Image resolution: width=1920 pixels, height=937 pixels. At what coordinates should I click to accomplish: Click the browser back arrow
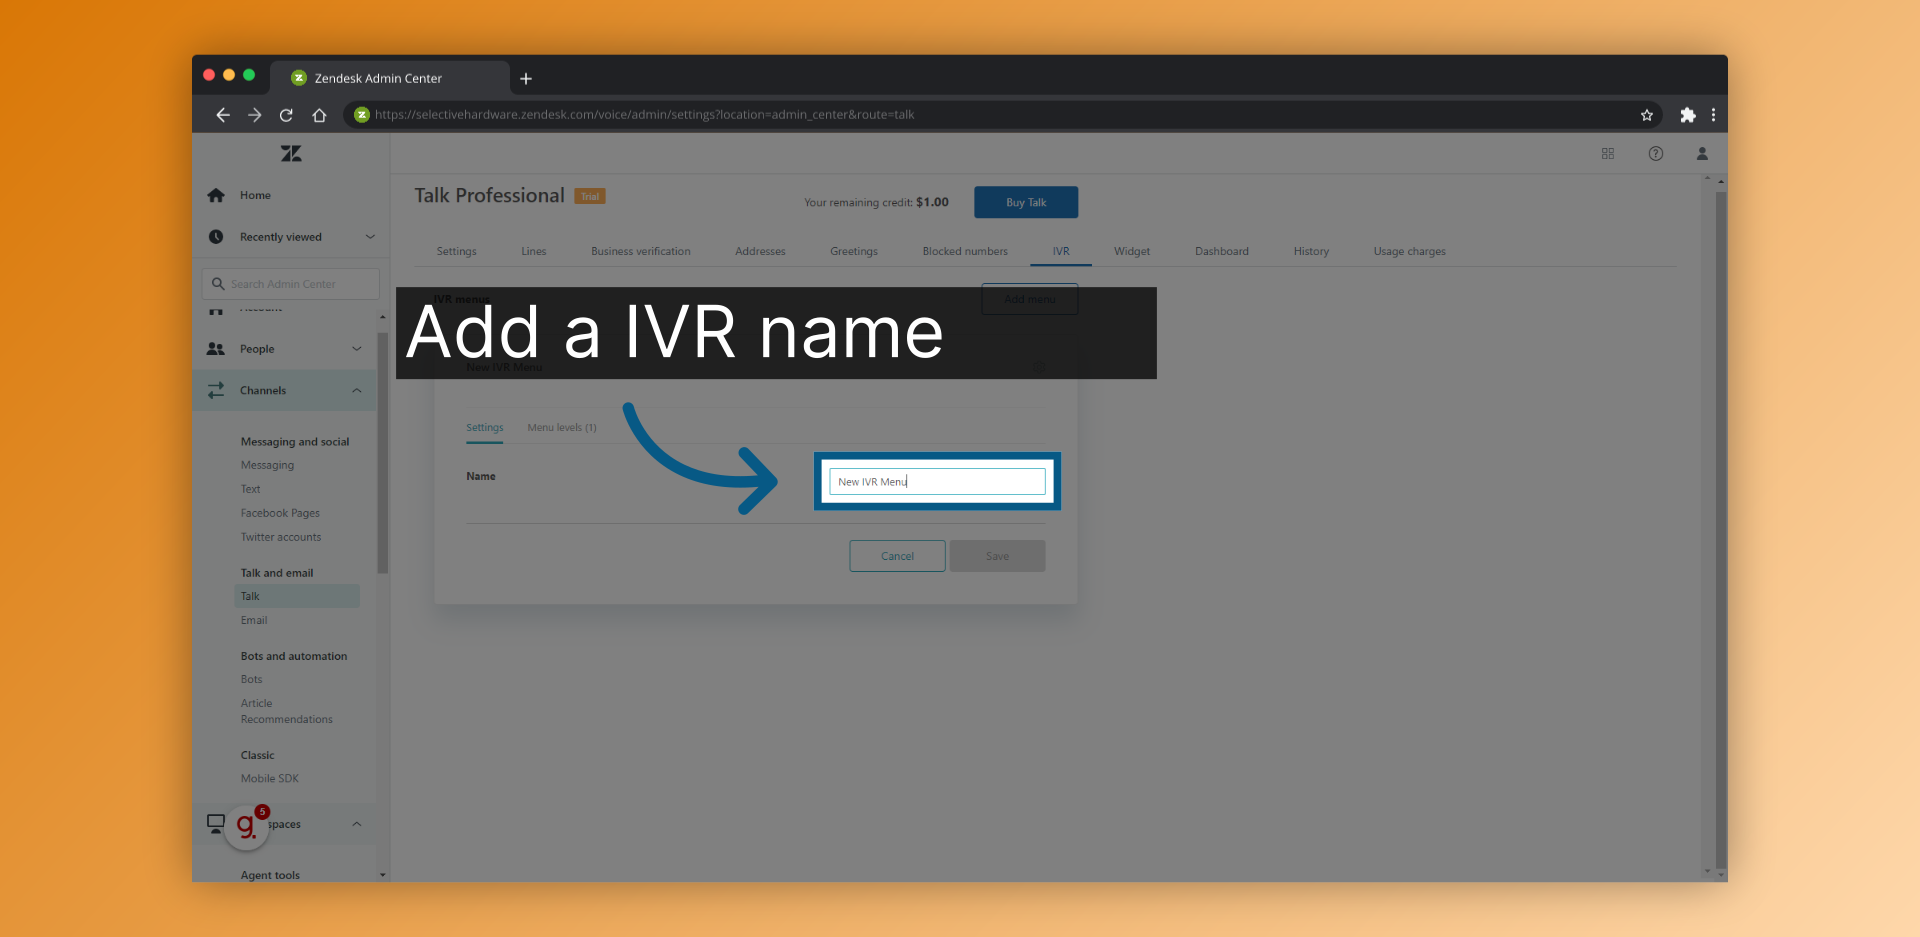coord(223,115)
